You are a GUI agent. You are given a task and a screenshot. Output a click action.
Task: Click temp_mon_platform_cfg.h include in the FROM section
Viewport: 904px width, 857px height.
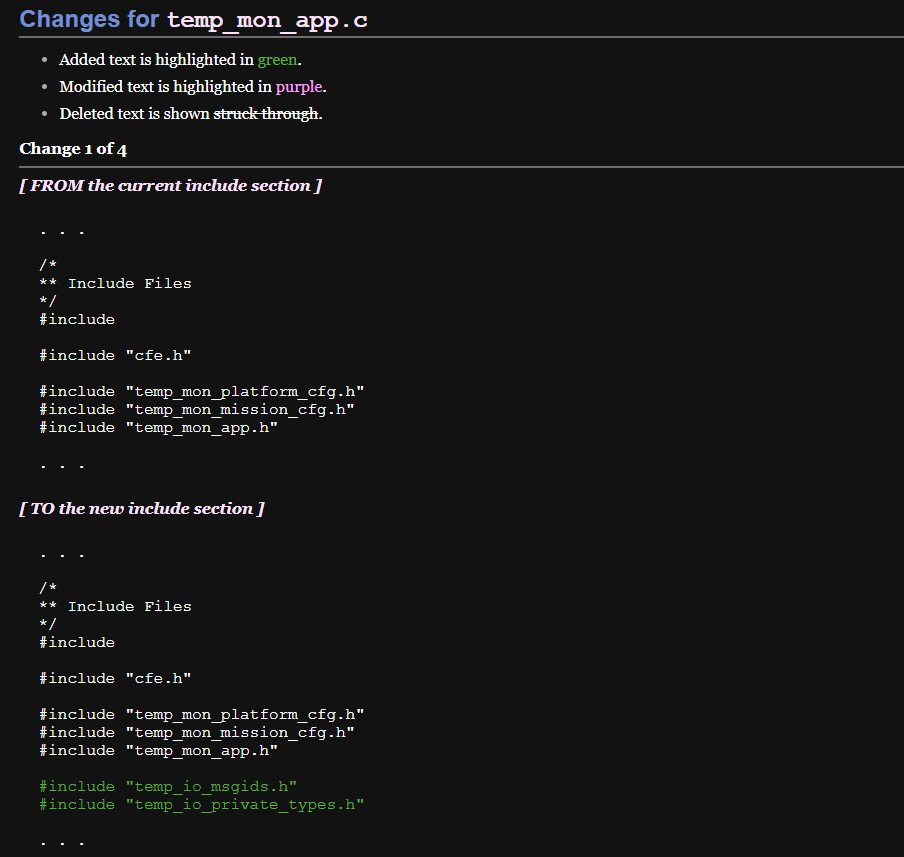click(x=201, y=392)
